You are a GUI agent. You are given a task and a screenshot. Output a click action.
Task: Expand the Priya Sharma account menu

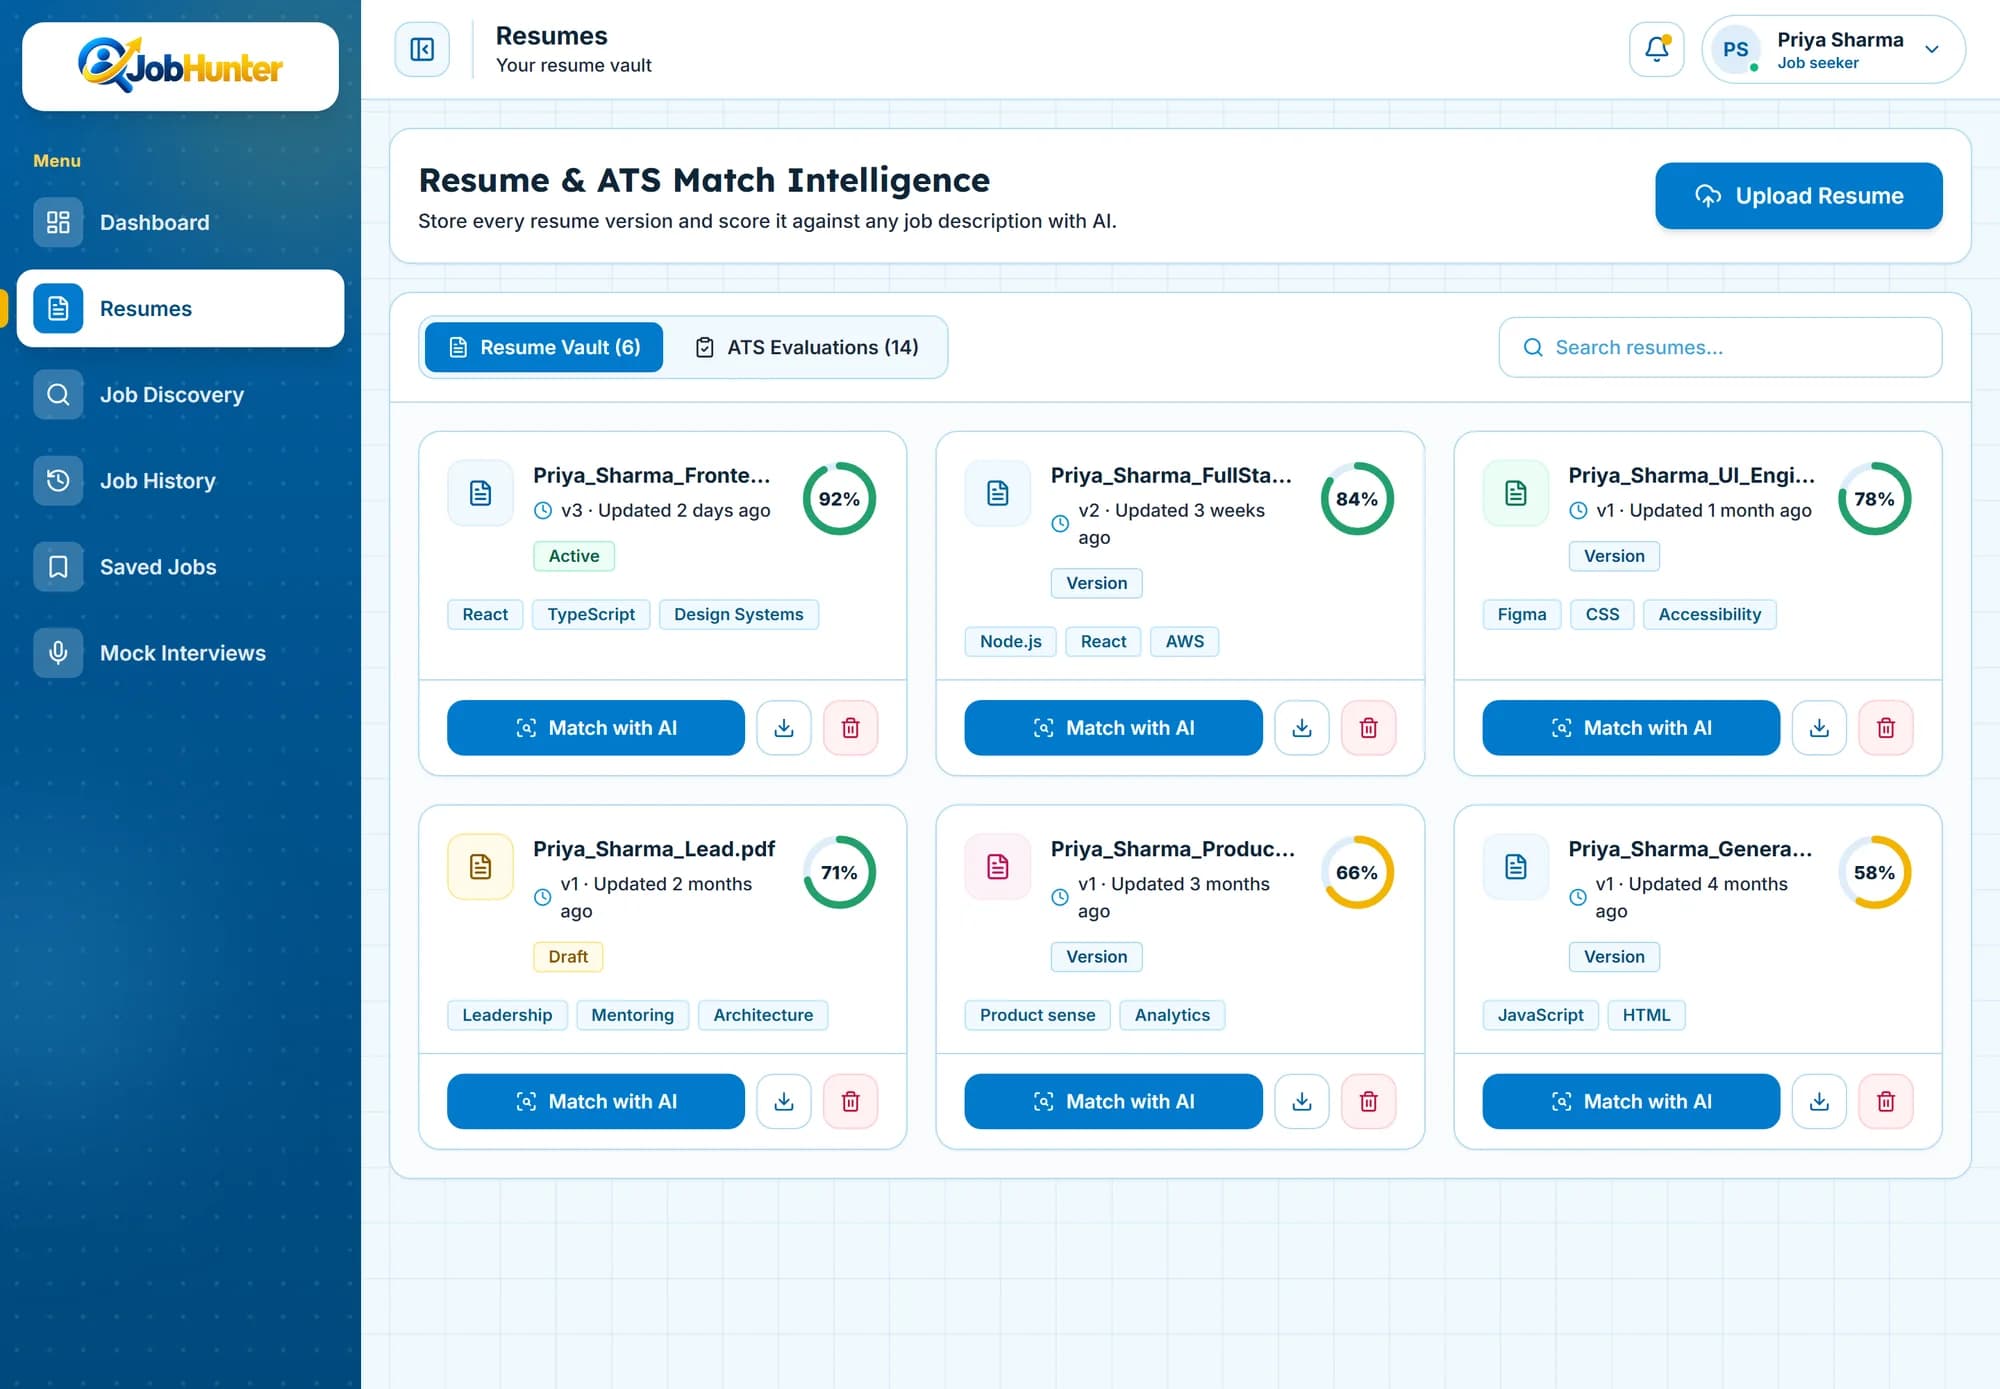pos(1833,49)
